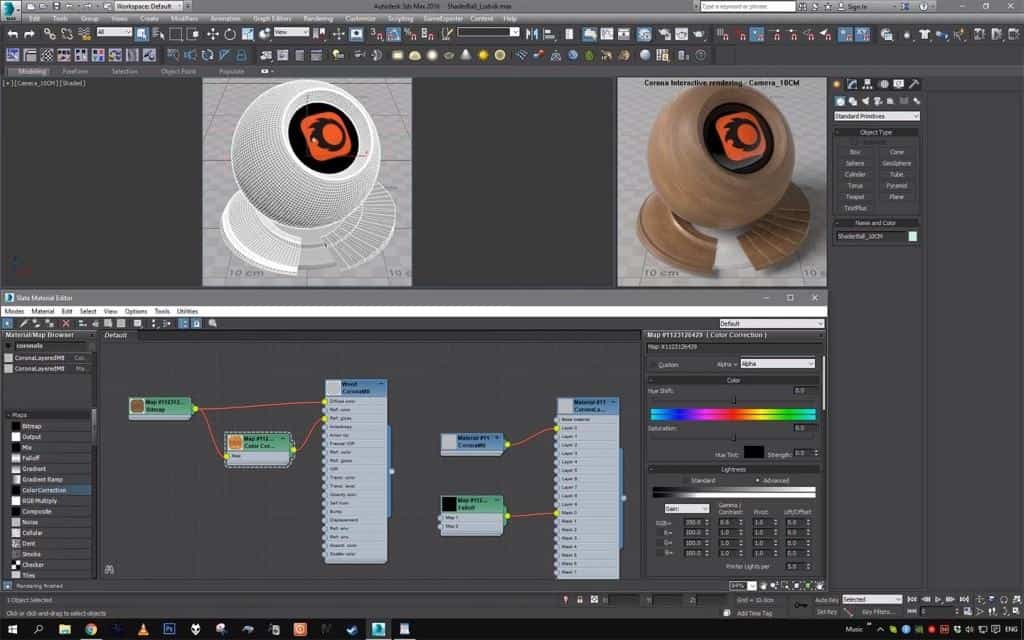
Task: Create a Teapot primitive
Action: (x=853, y=197)
